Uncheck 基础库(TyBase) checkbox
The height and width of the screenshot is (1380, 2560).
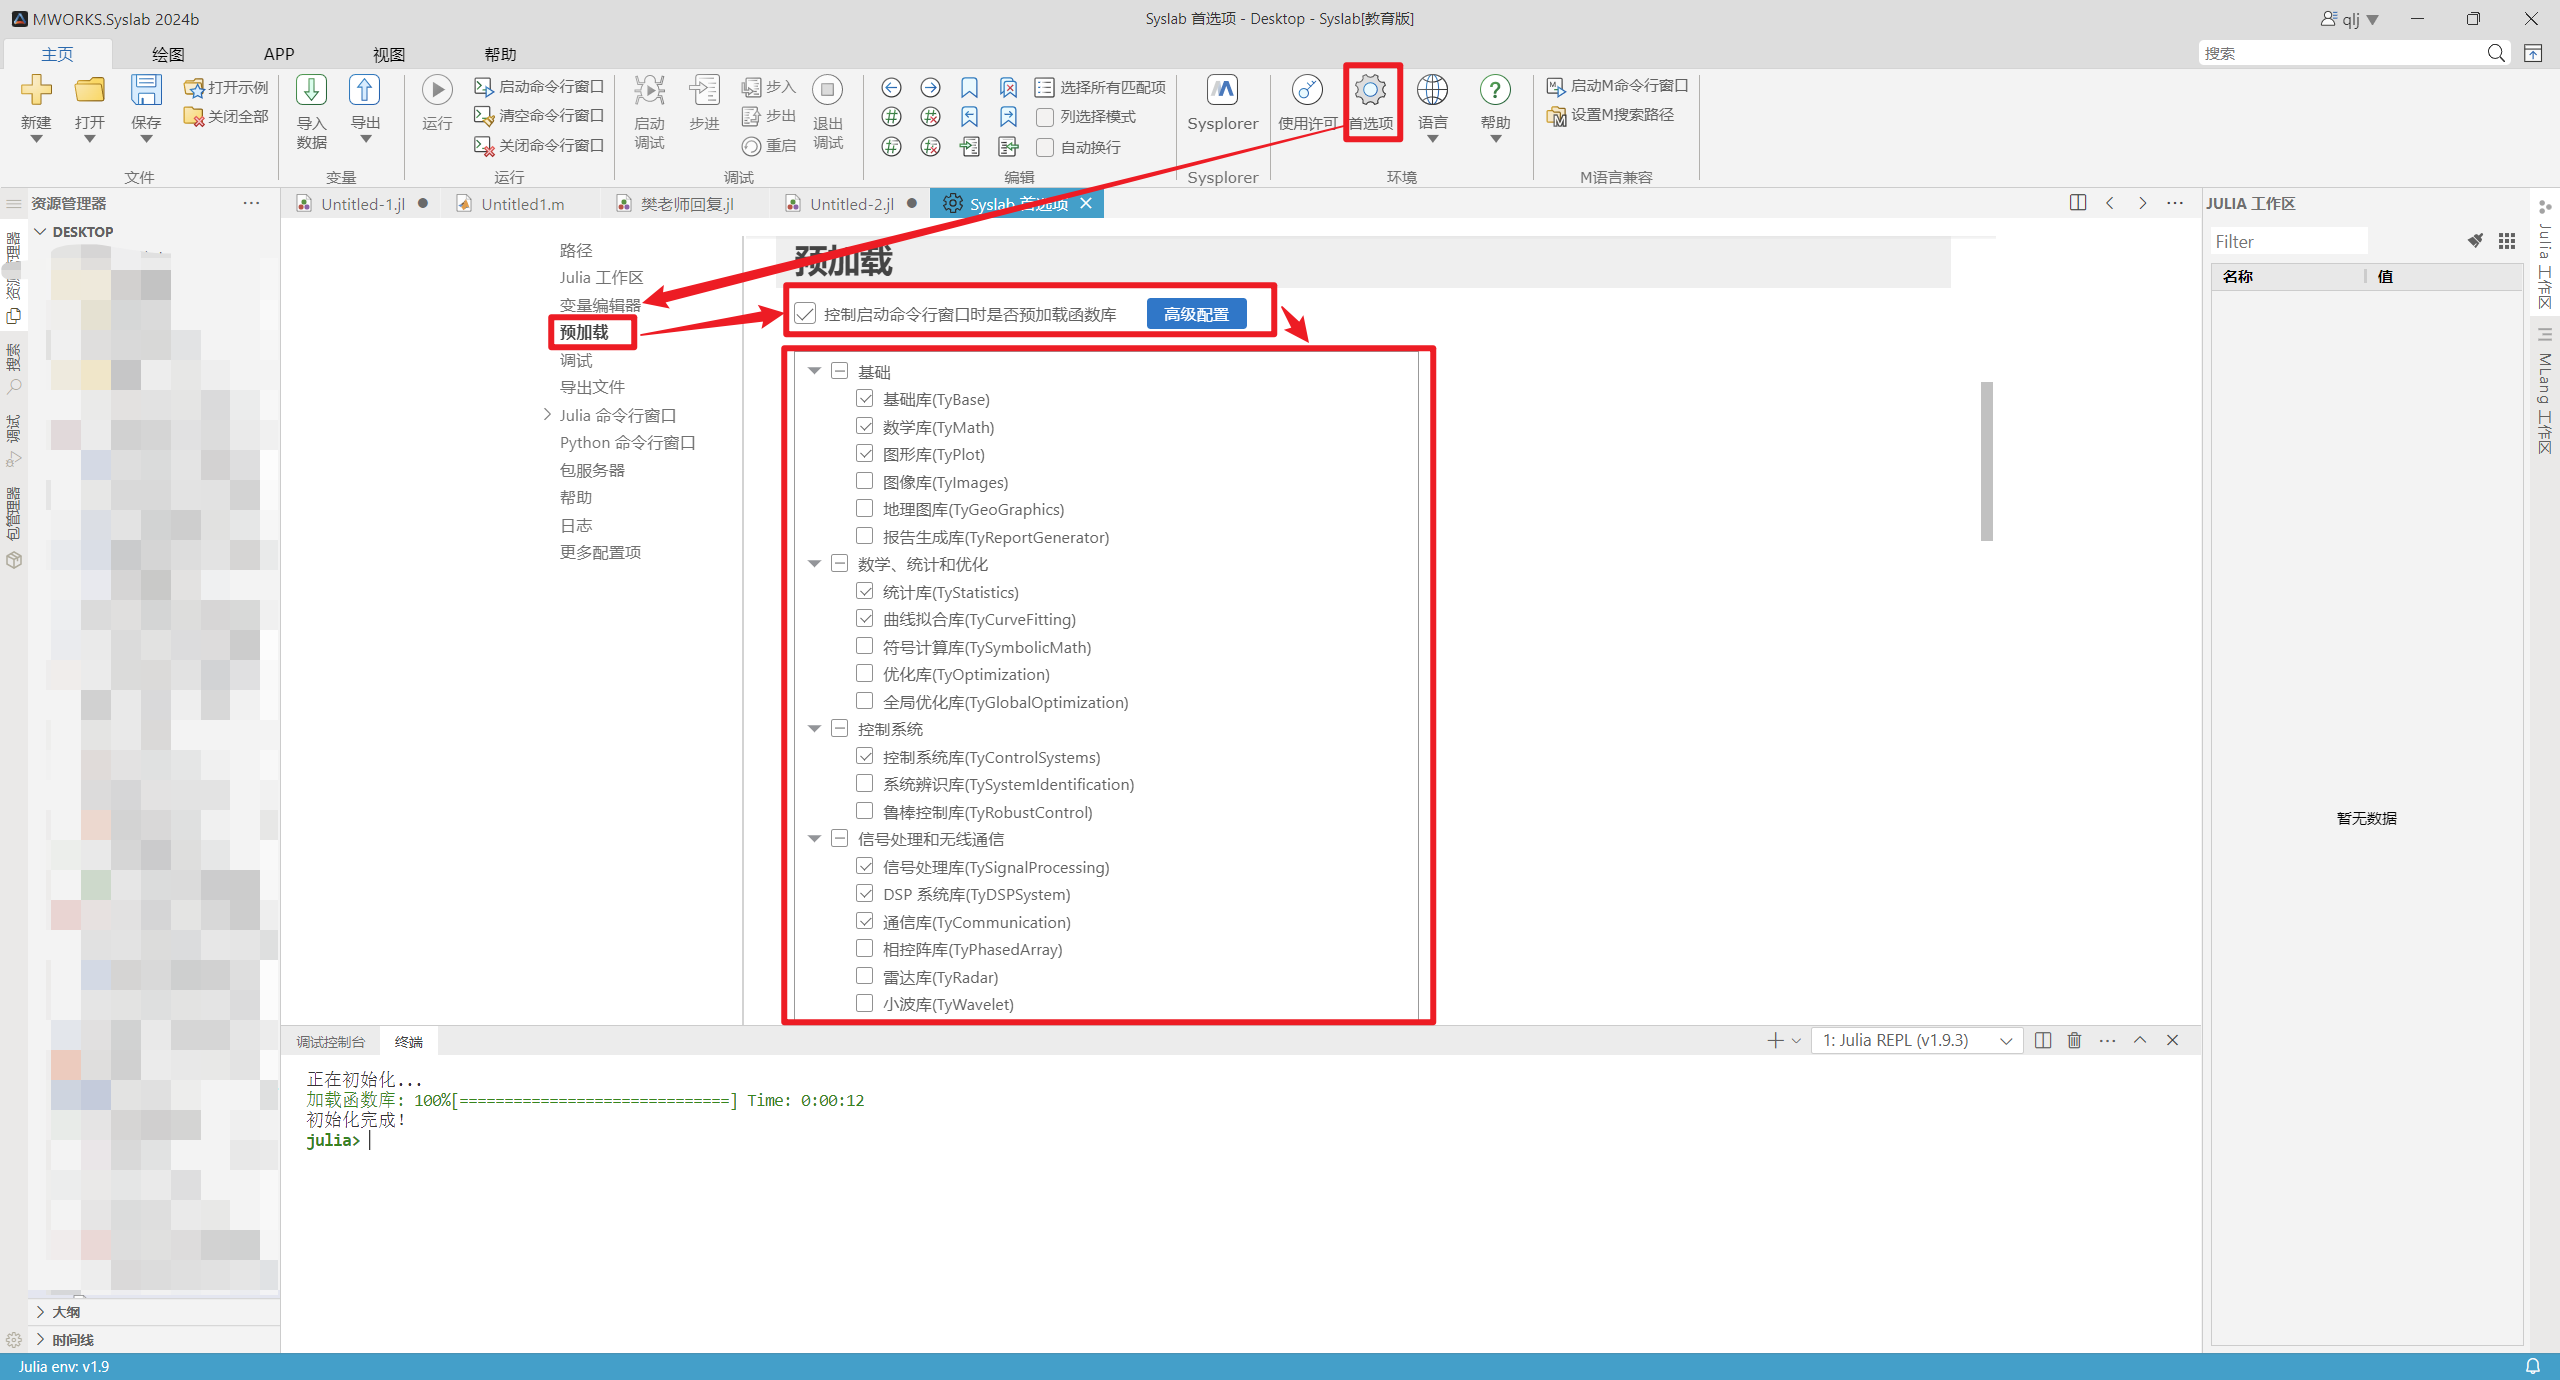865,399
